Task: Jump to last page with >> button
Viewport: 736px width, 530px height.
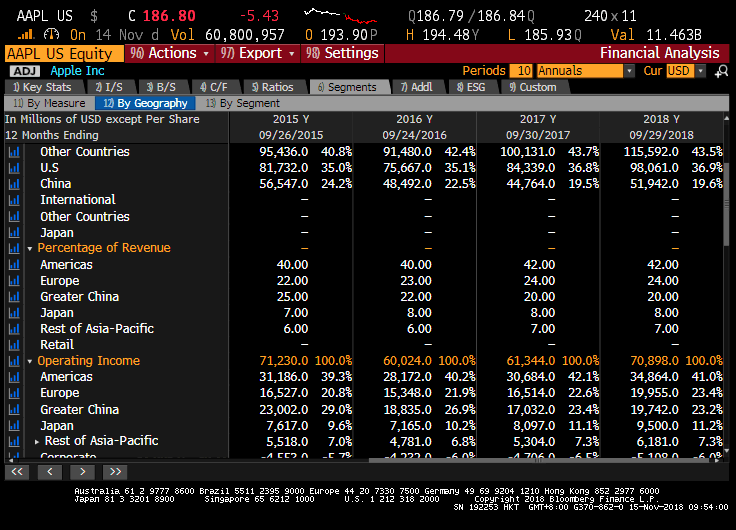Action: 115,472
